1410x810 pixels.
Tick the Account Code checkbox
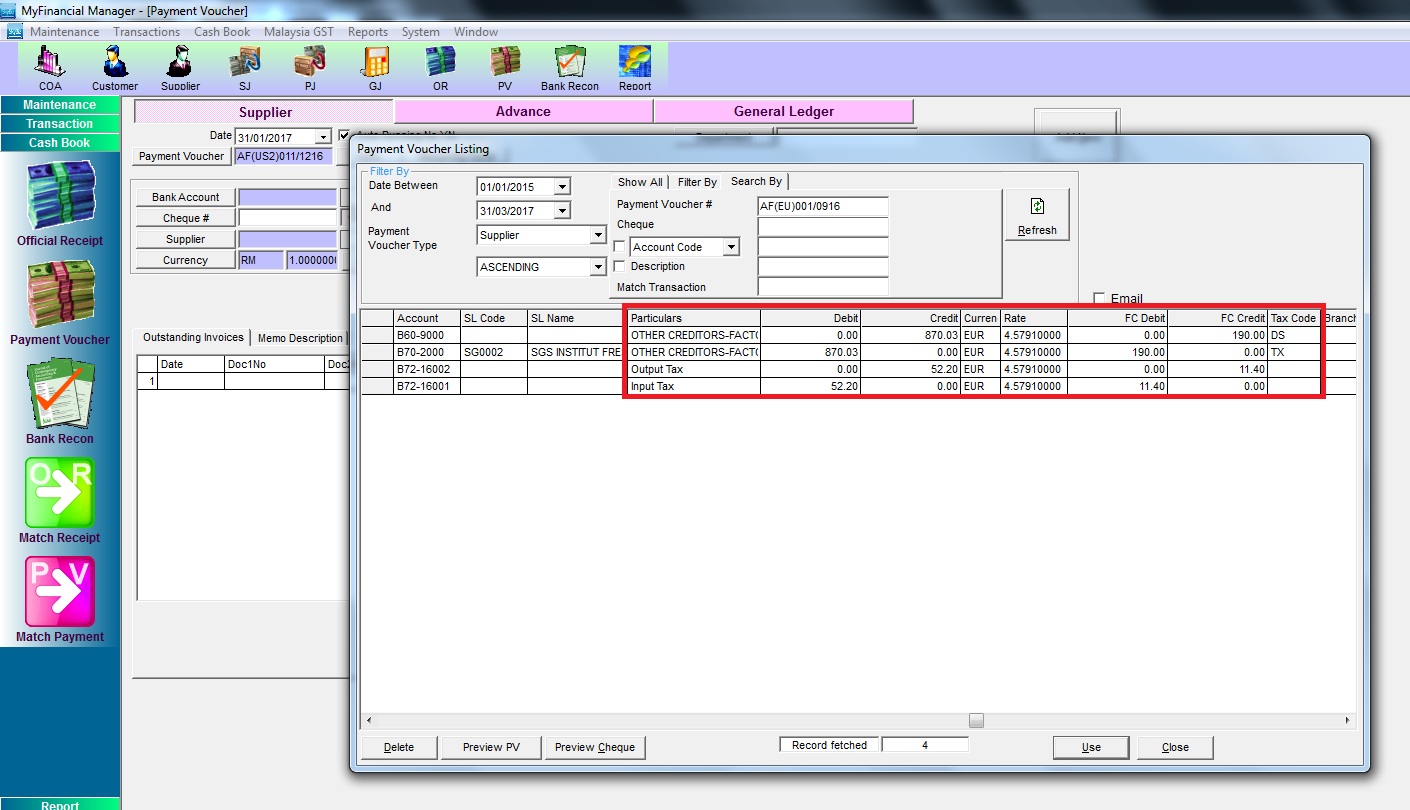(x=619, y=247)
